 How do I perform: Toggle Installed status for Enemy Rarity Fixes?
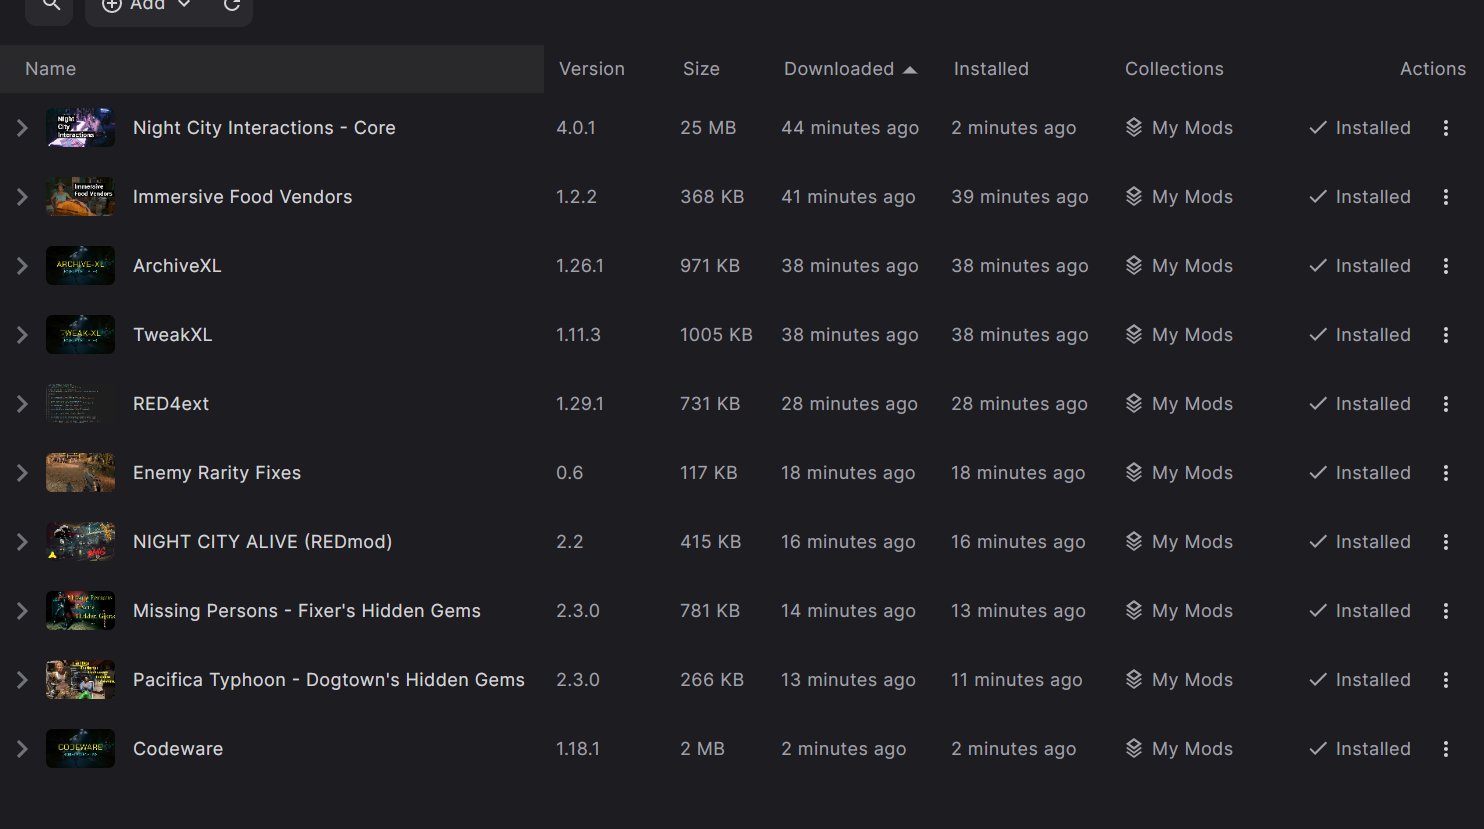1360,473
